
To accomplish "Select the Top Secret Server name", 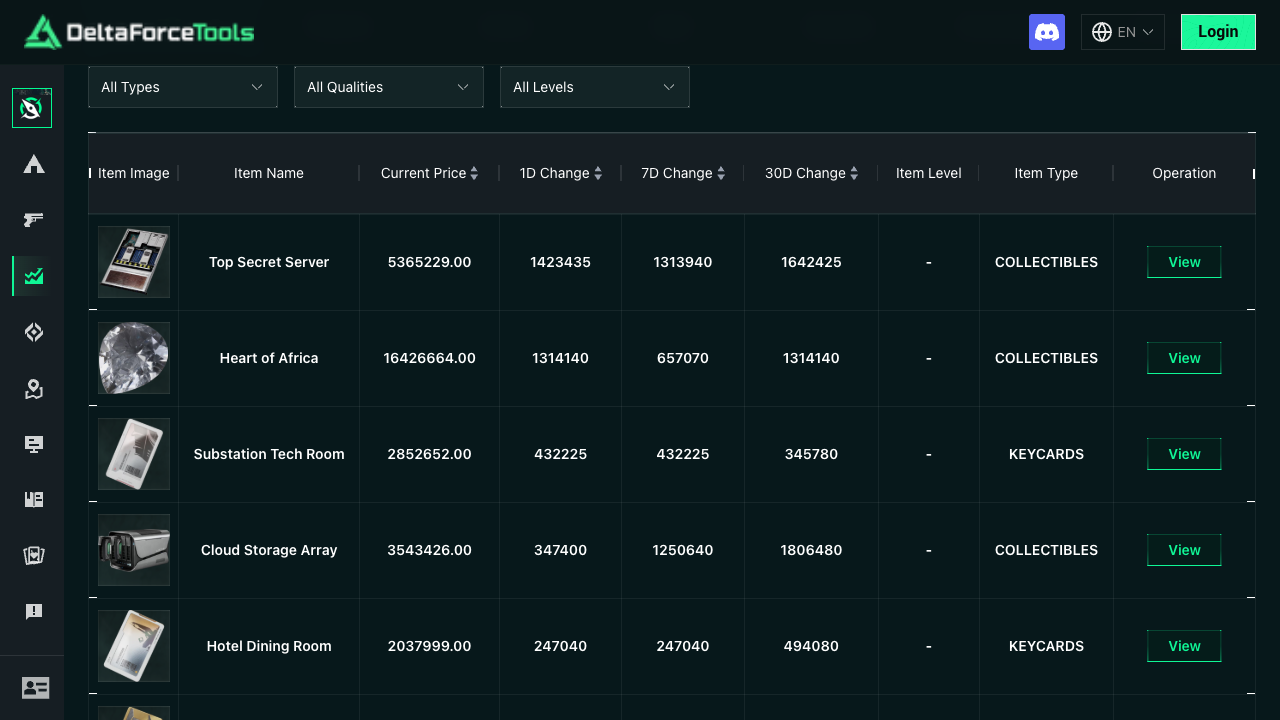I will click(269, 262).
